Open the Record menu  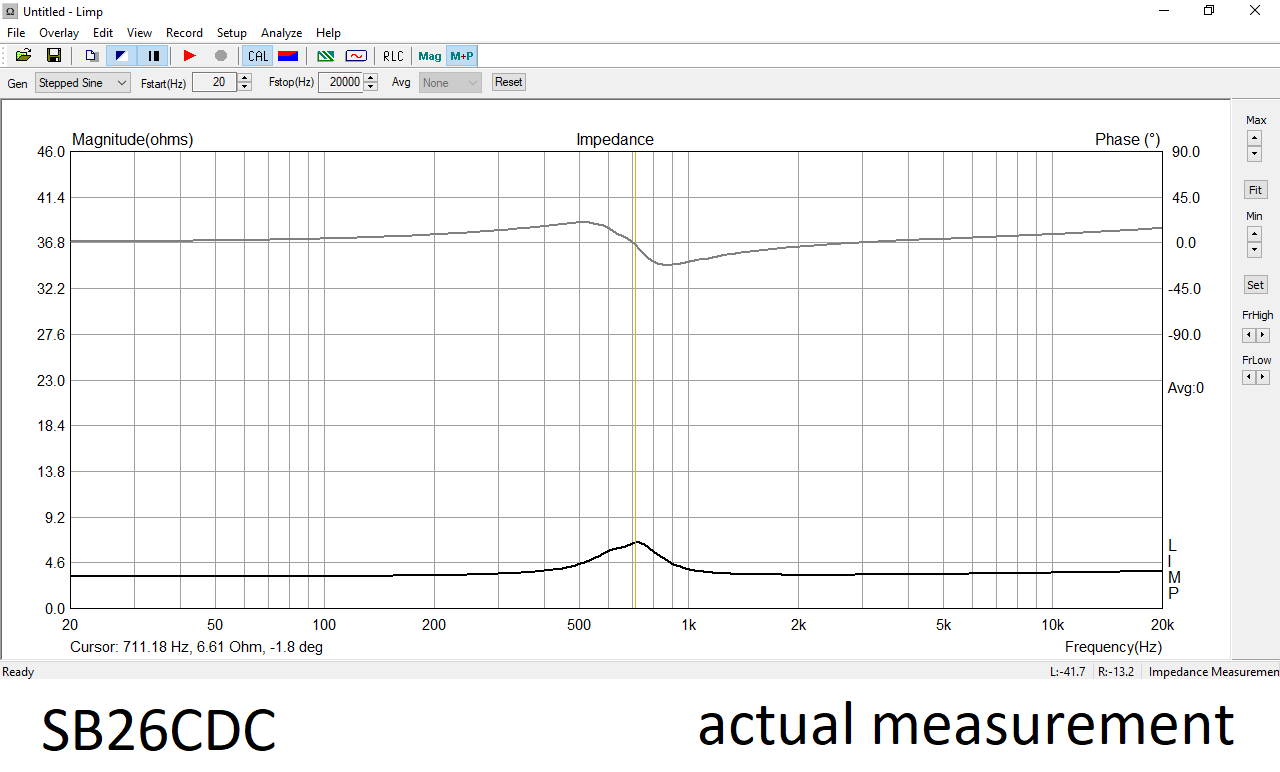184,33
